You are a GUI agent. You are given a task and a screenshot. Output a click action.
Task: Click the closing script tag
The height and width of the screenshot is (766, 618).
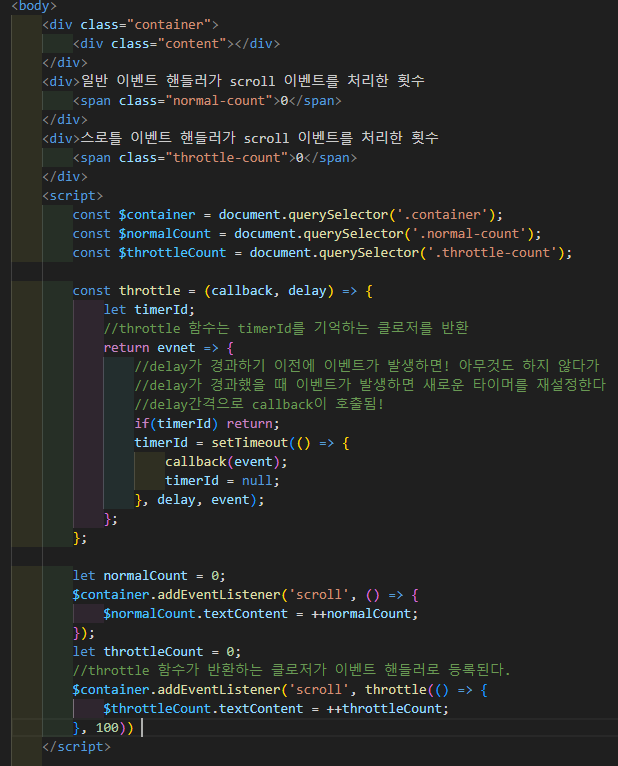tap(77, 747)
